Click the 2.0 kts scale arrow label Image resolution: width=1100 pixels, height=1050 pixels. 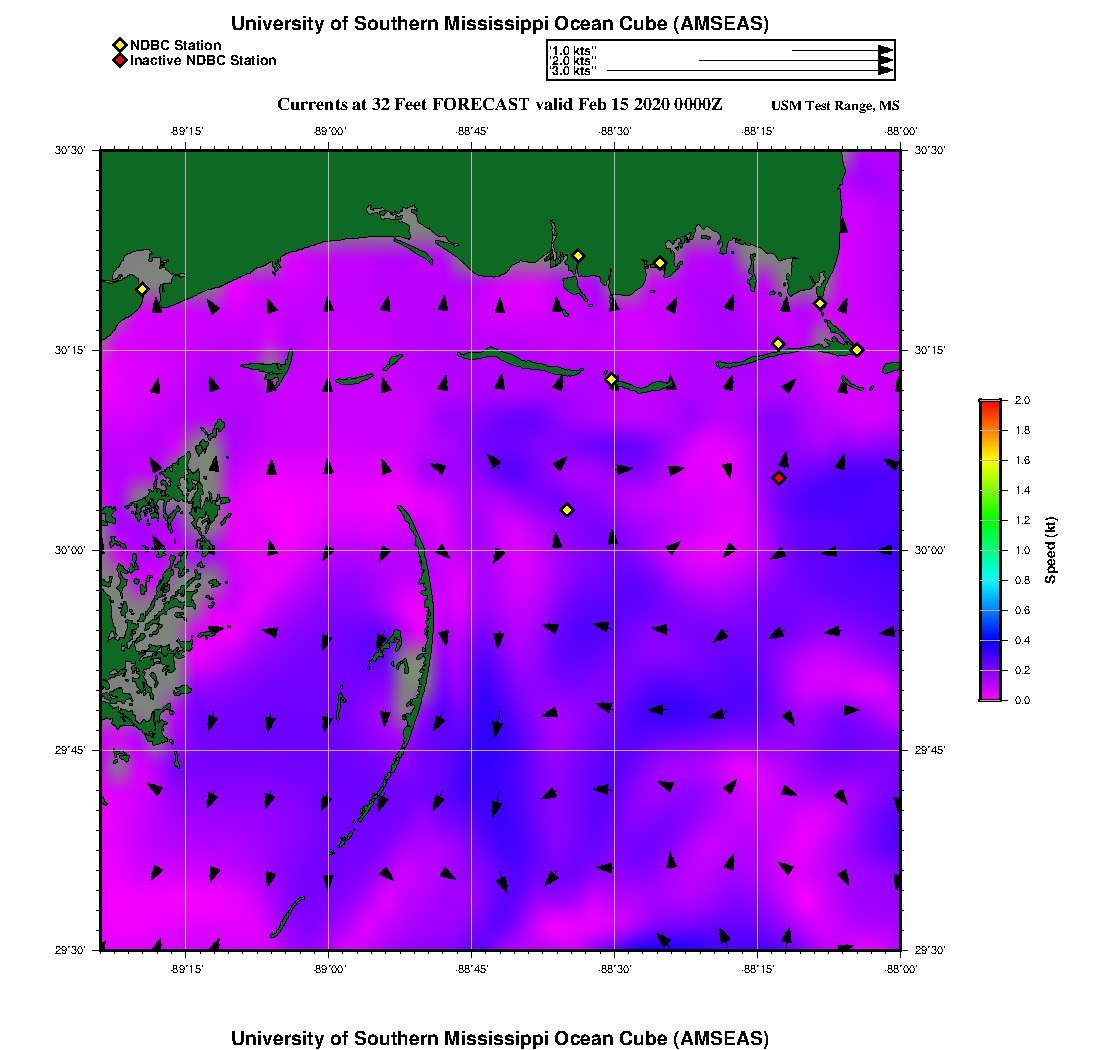(573, 61)
